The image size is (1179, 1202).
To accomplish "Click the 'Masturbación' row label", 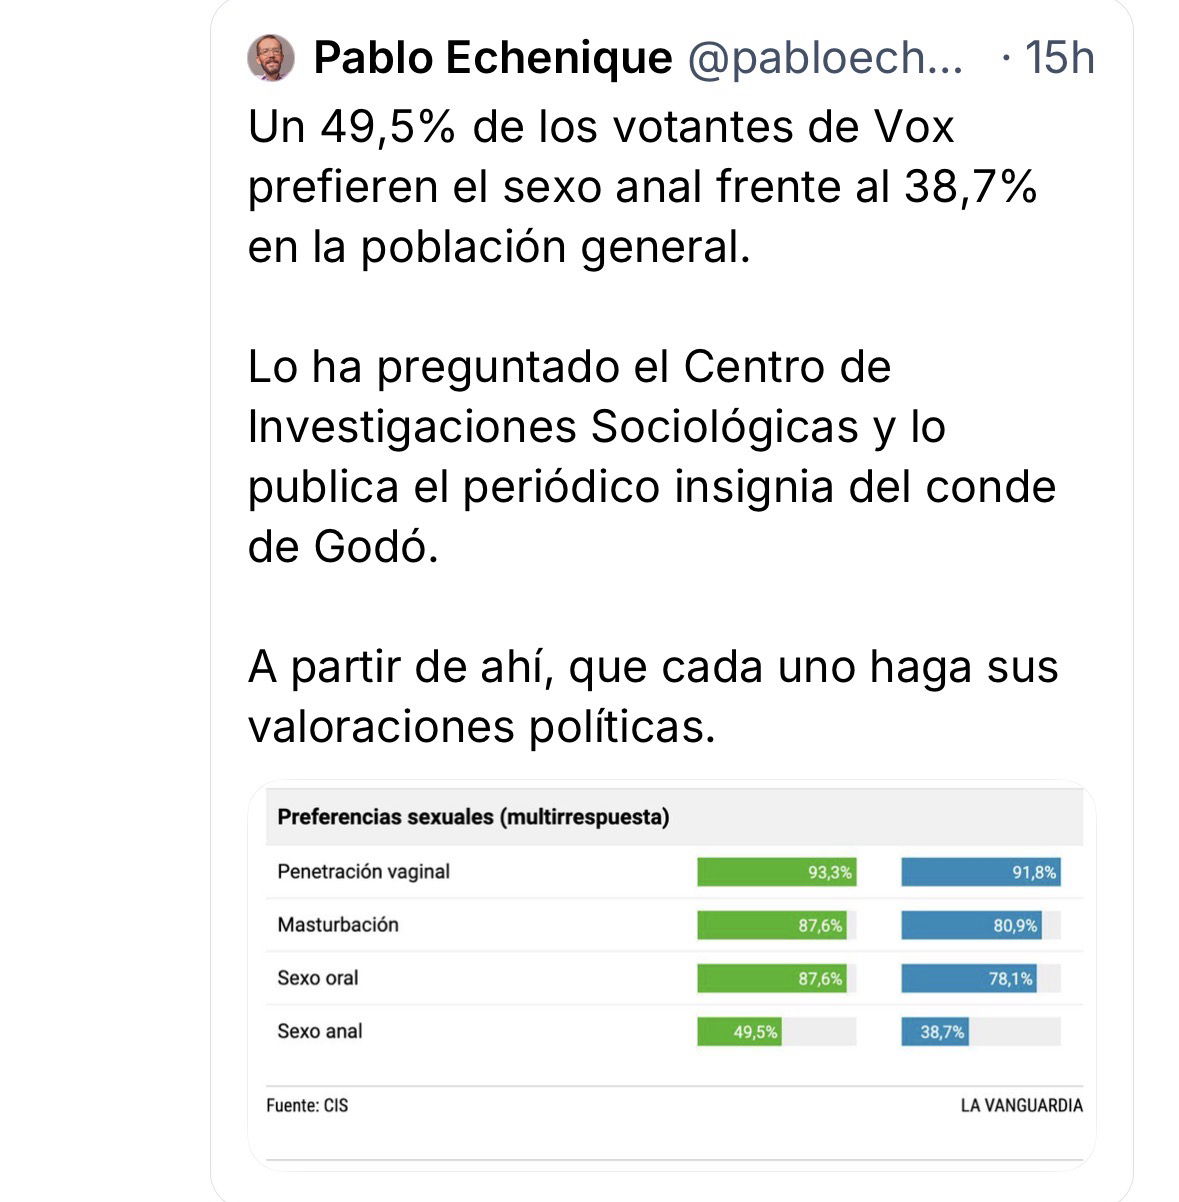I will (337, 925).
